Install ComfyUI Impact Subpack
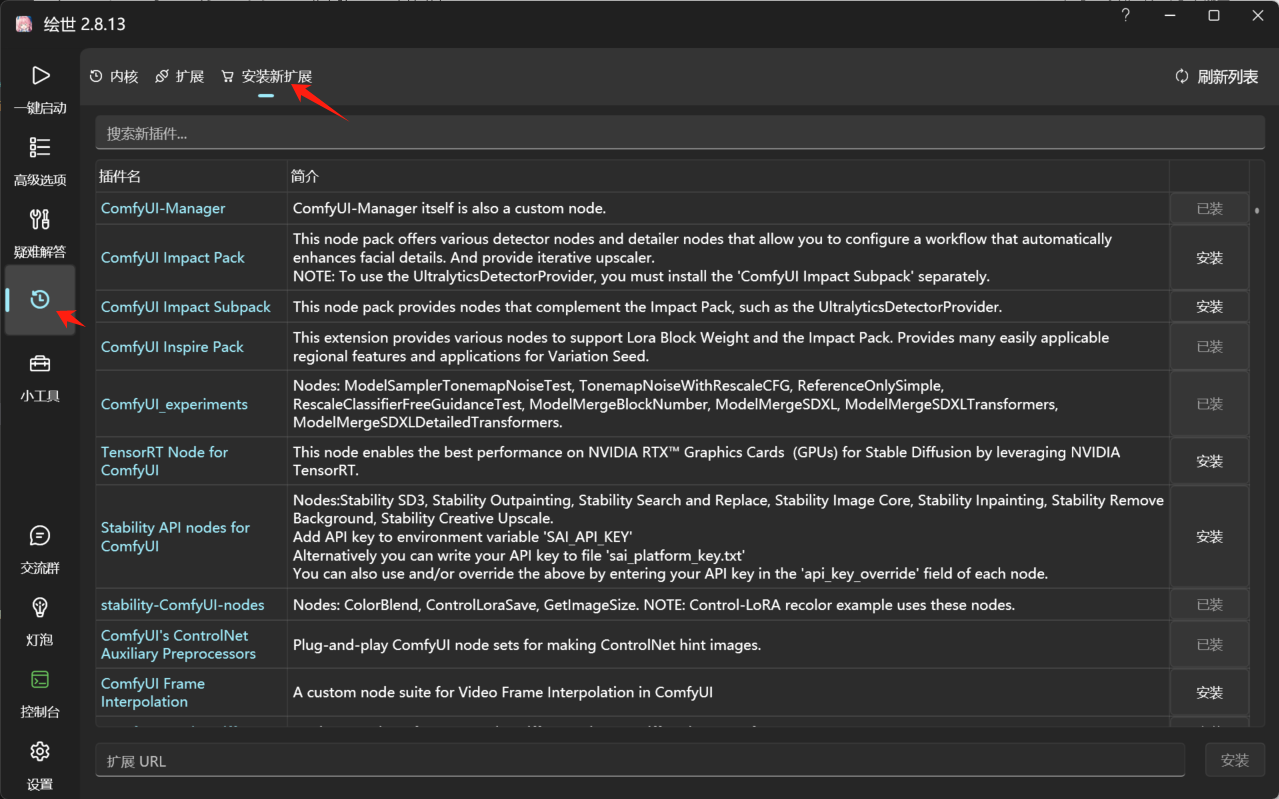 1210,307
